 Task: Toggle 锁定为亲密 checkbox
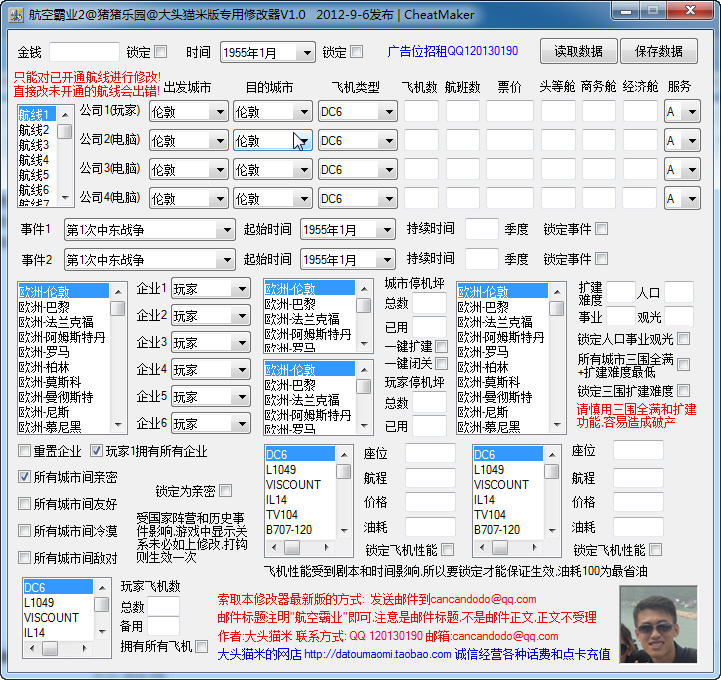pos(225,491)
